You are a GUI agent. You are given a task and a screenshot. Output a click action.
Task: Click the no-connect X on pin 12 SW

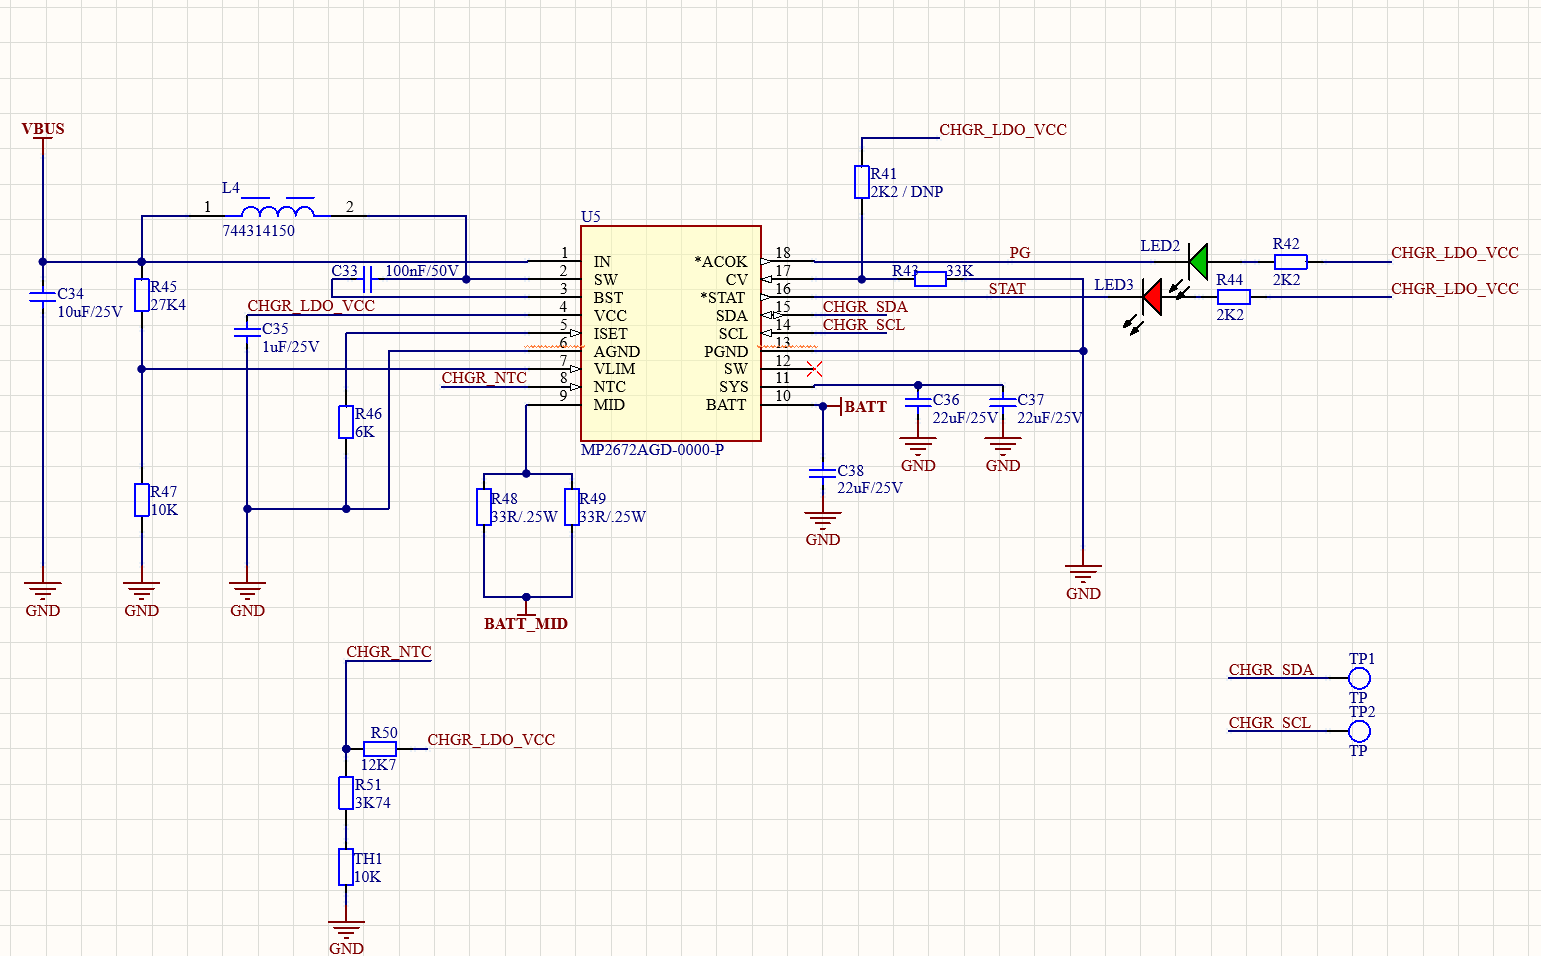[x=815, y=369]
